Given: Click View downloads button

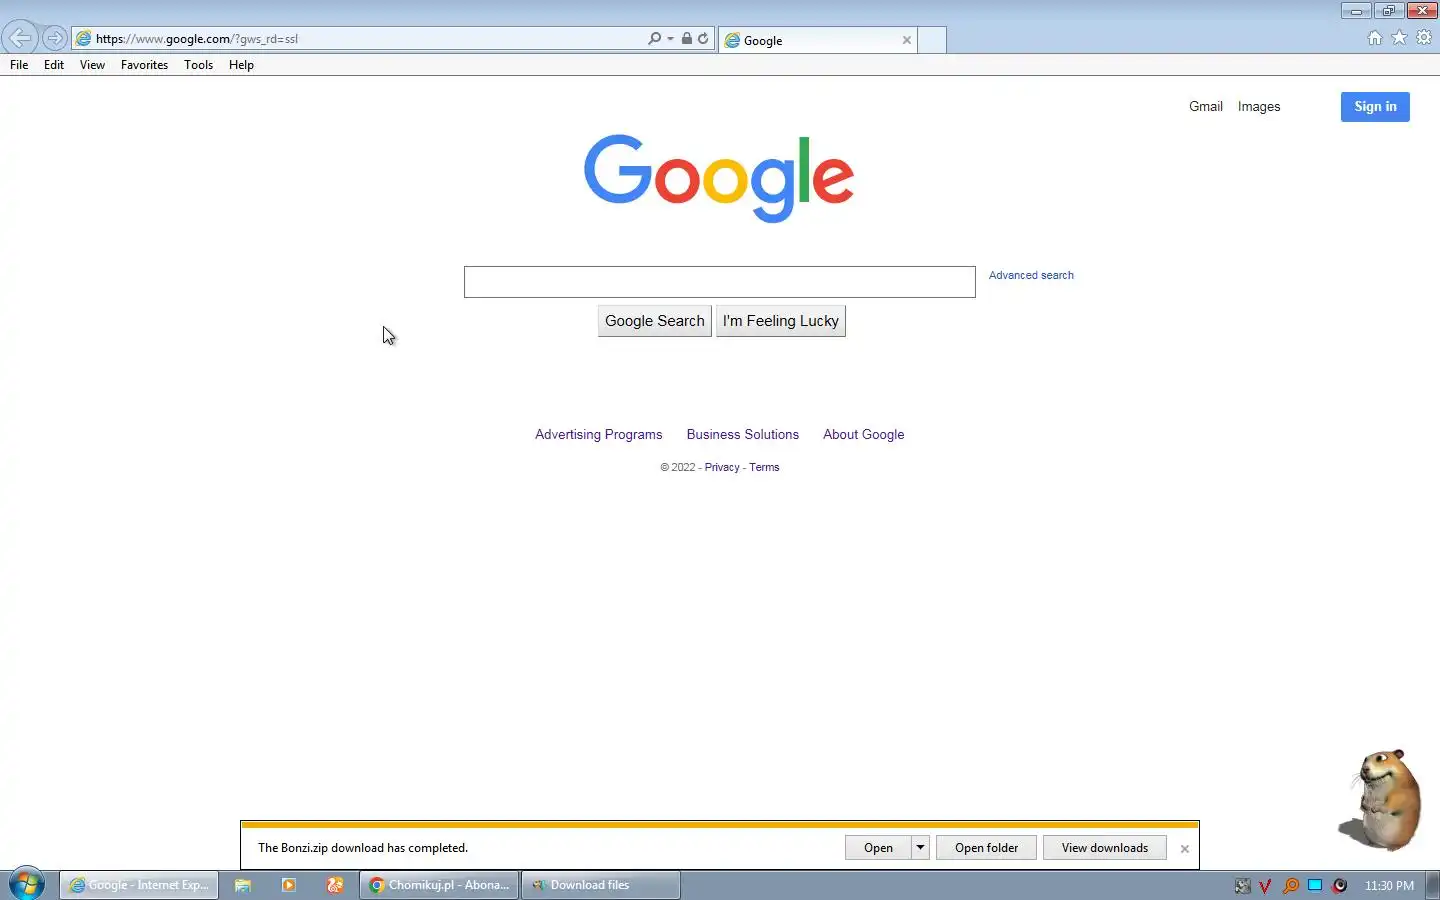Looking at the screenshot, I should click(x=1104, y=848).
